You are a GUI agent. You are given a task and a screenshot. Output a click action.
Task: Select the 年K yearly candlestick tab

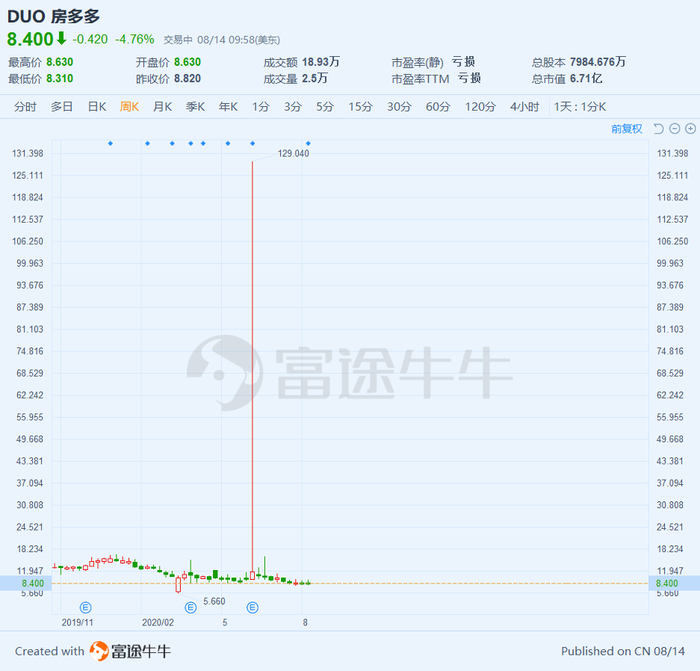point(228,107)
